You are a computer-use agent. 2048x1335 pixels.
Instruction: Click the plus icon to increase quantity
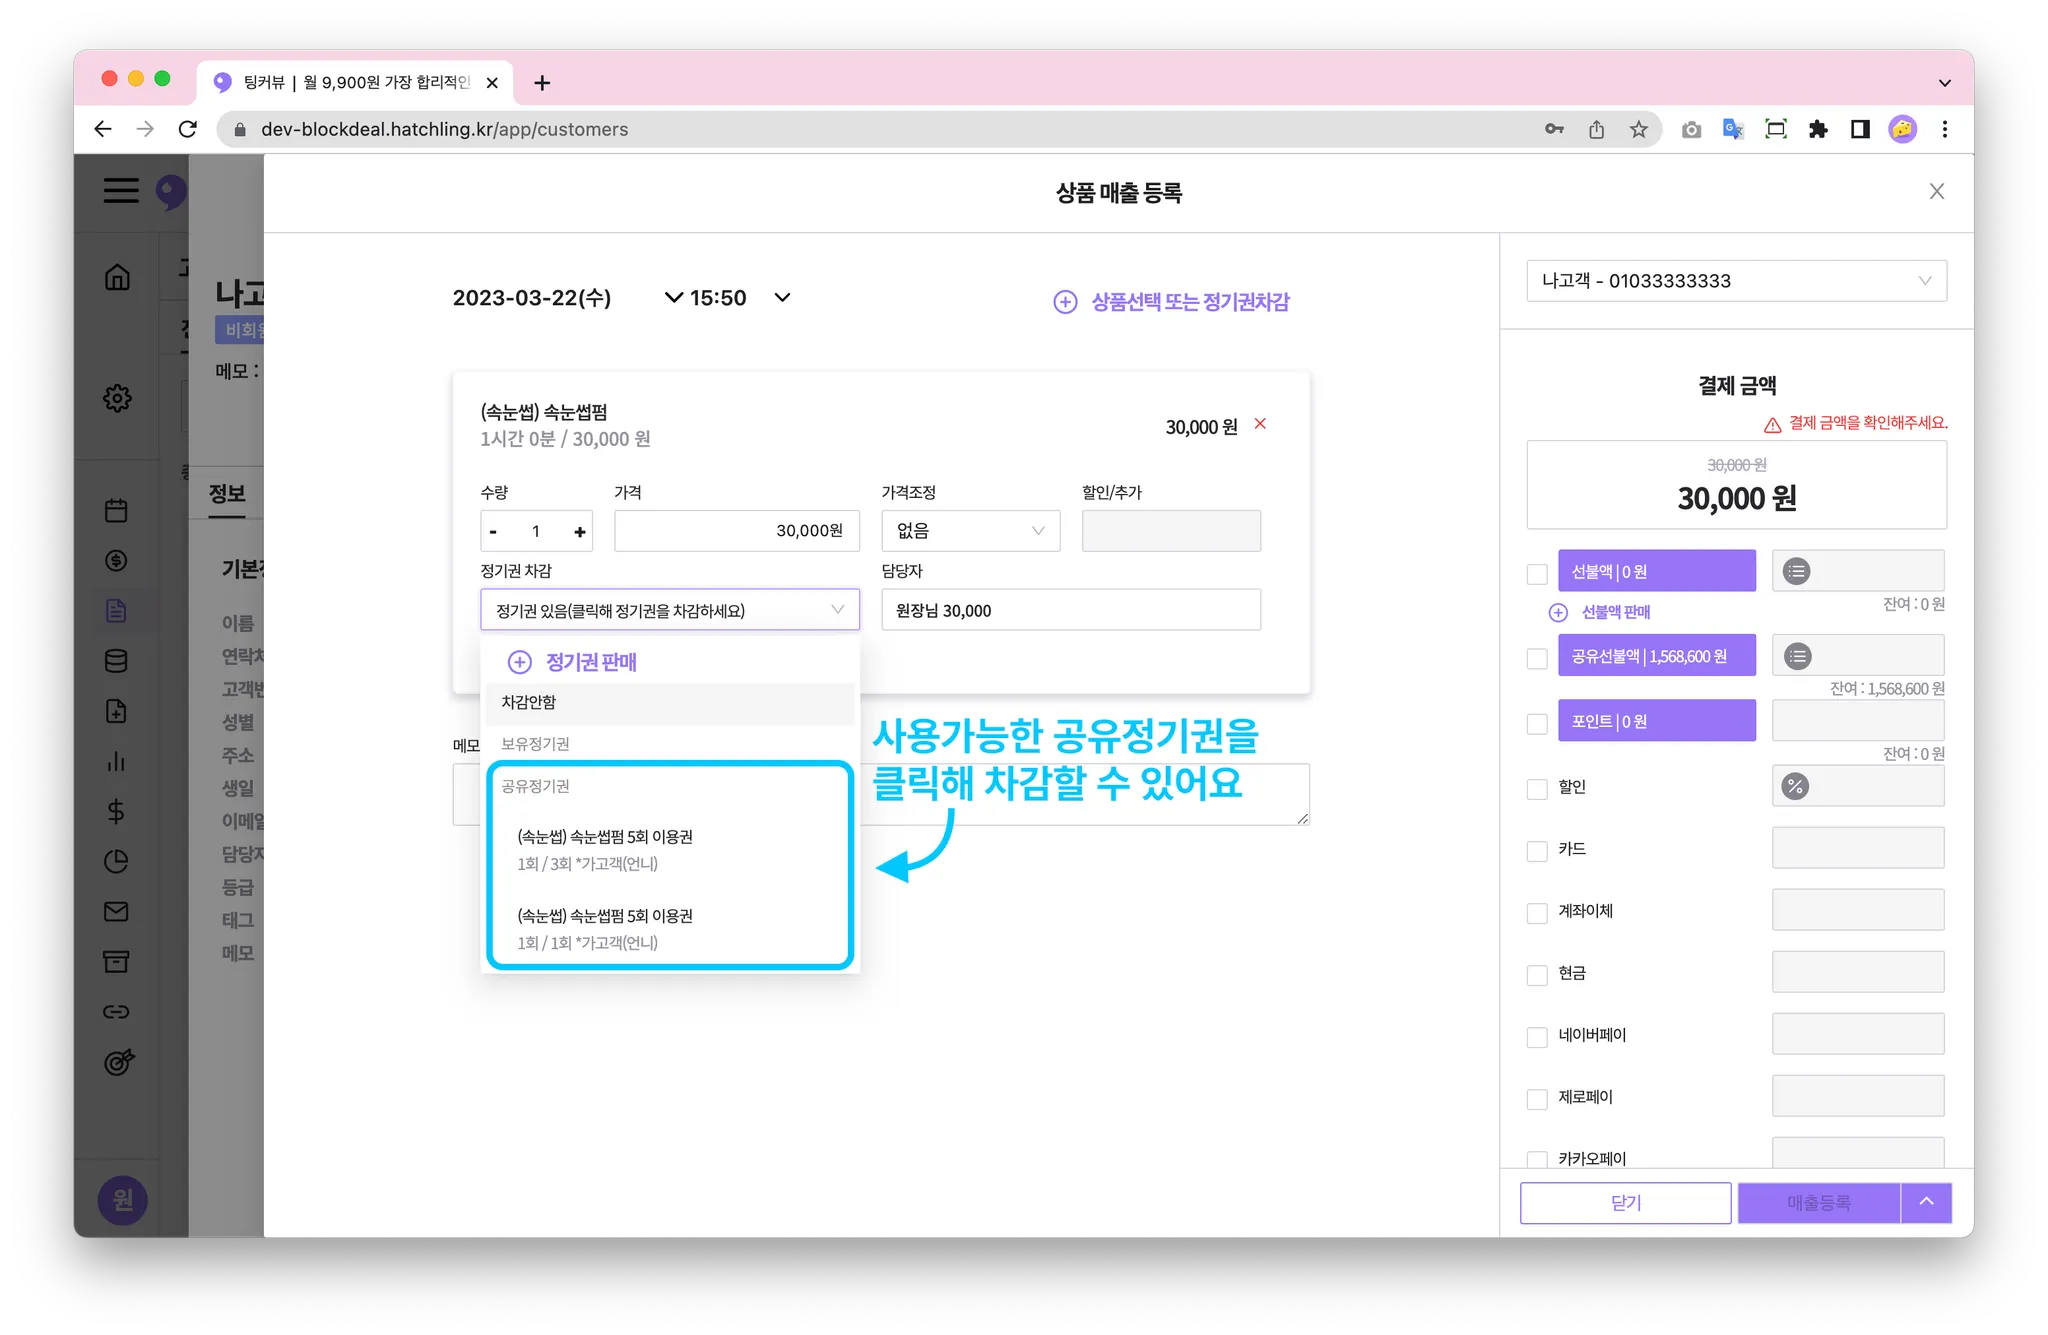tap(580, 532)
